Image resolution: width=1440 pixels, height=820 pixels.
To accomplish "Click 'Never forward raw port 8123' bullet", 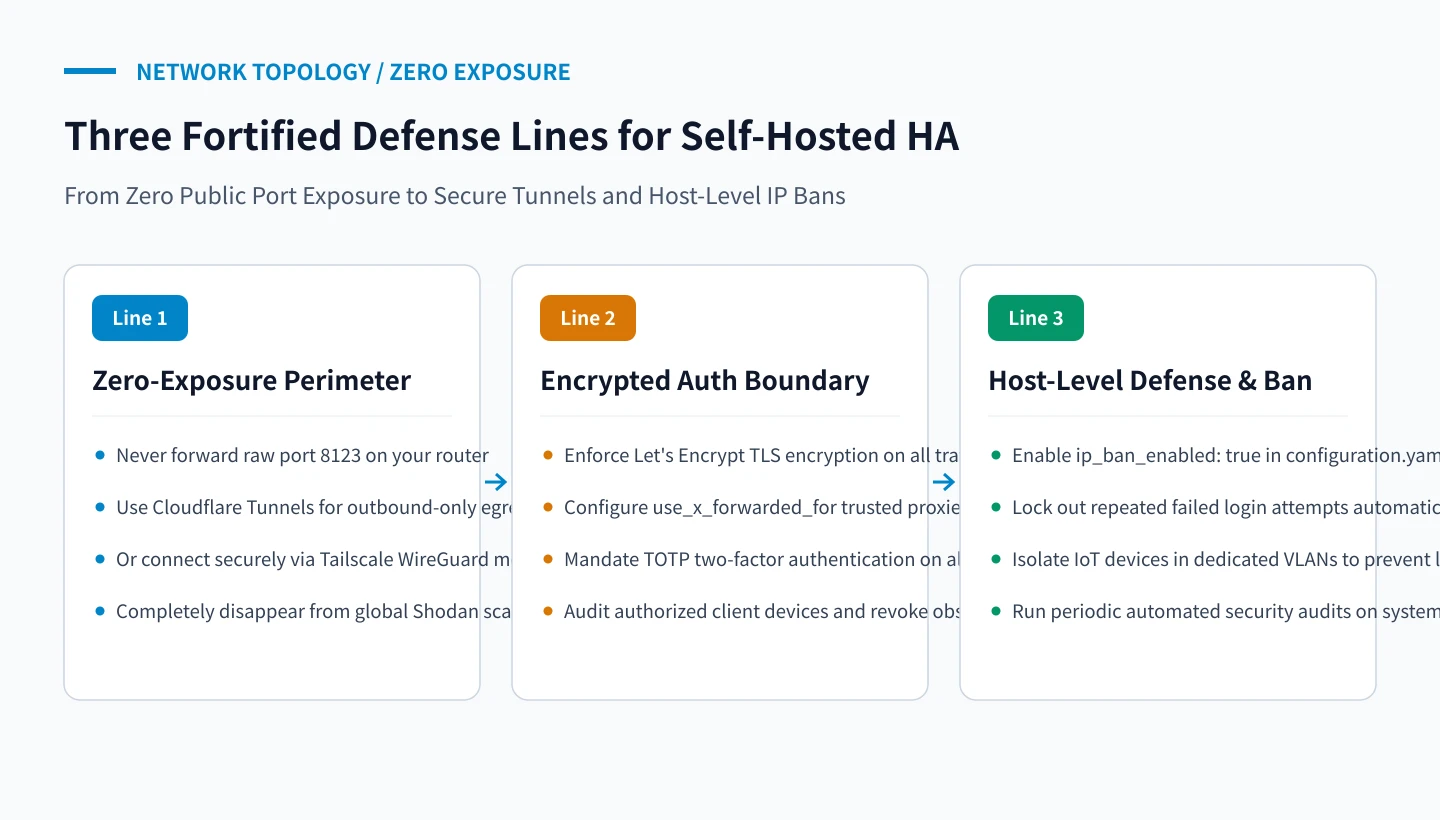I will 302,455.
